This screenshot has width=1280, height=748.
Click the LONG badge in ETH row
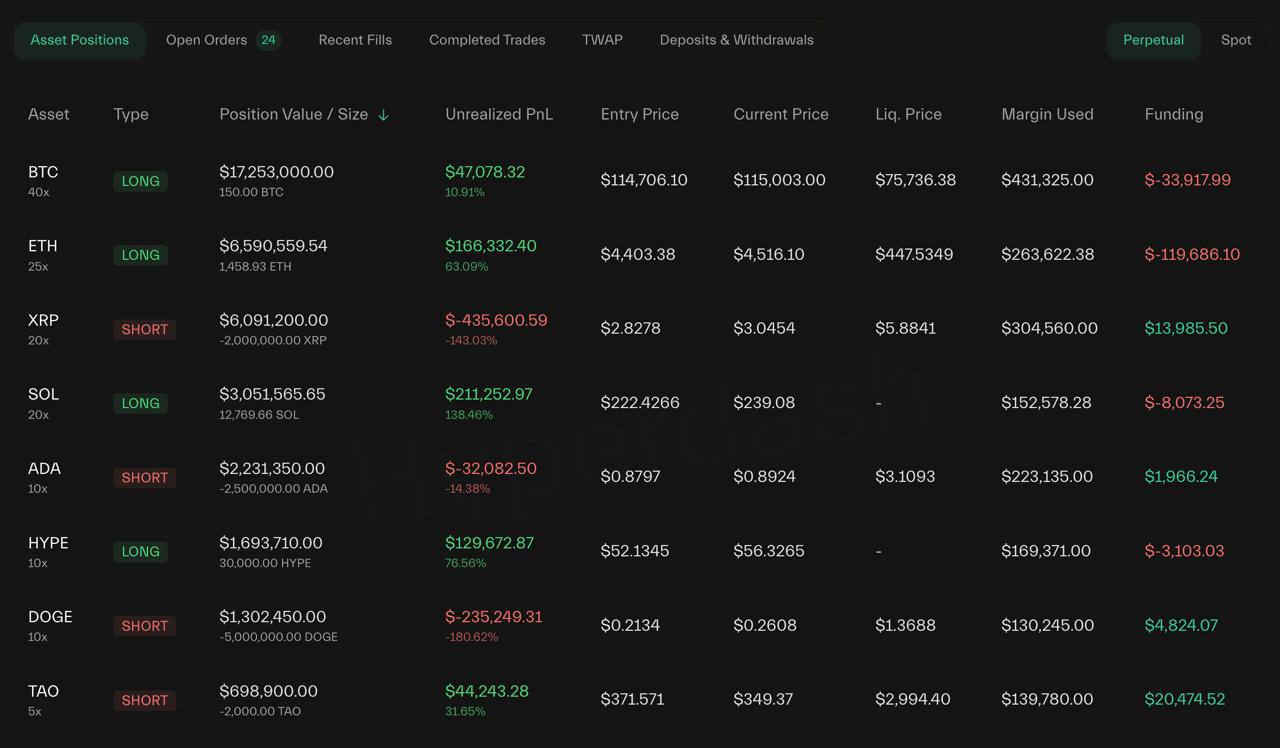click(x=140, y=255)
